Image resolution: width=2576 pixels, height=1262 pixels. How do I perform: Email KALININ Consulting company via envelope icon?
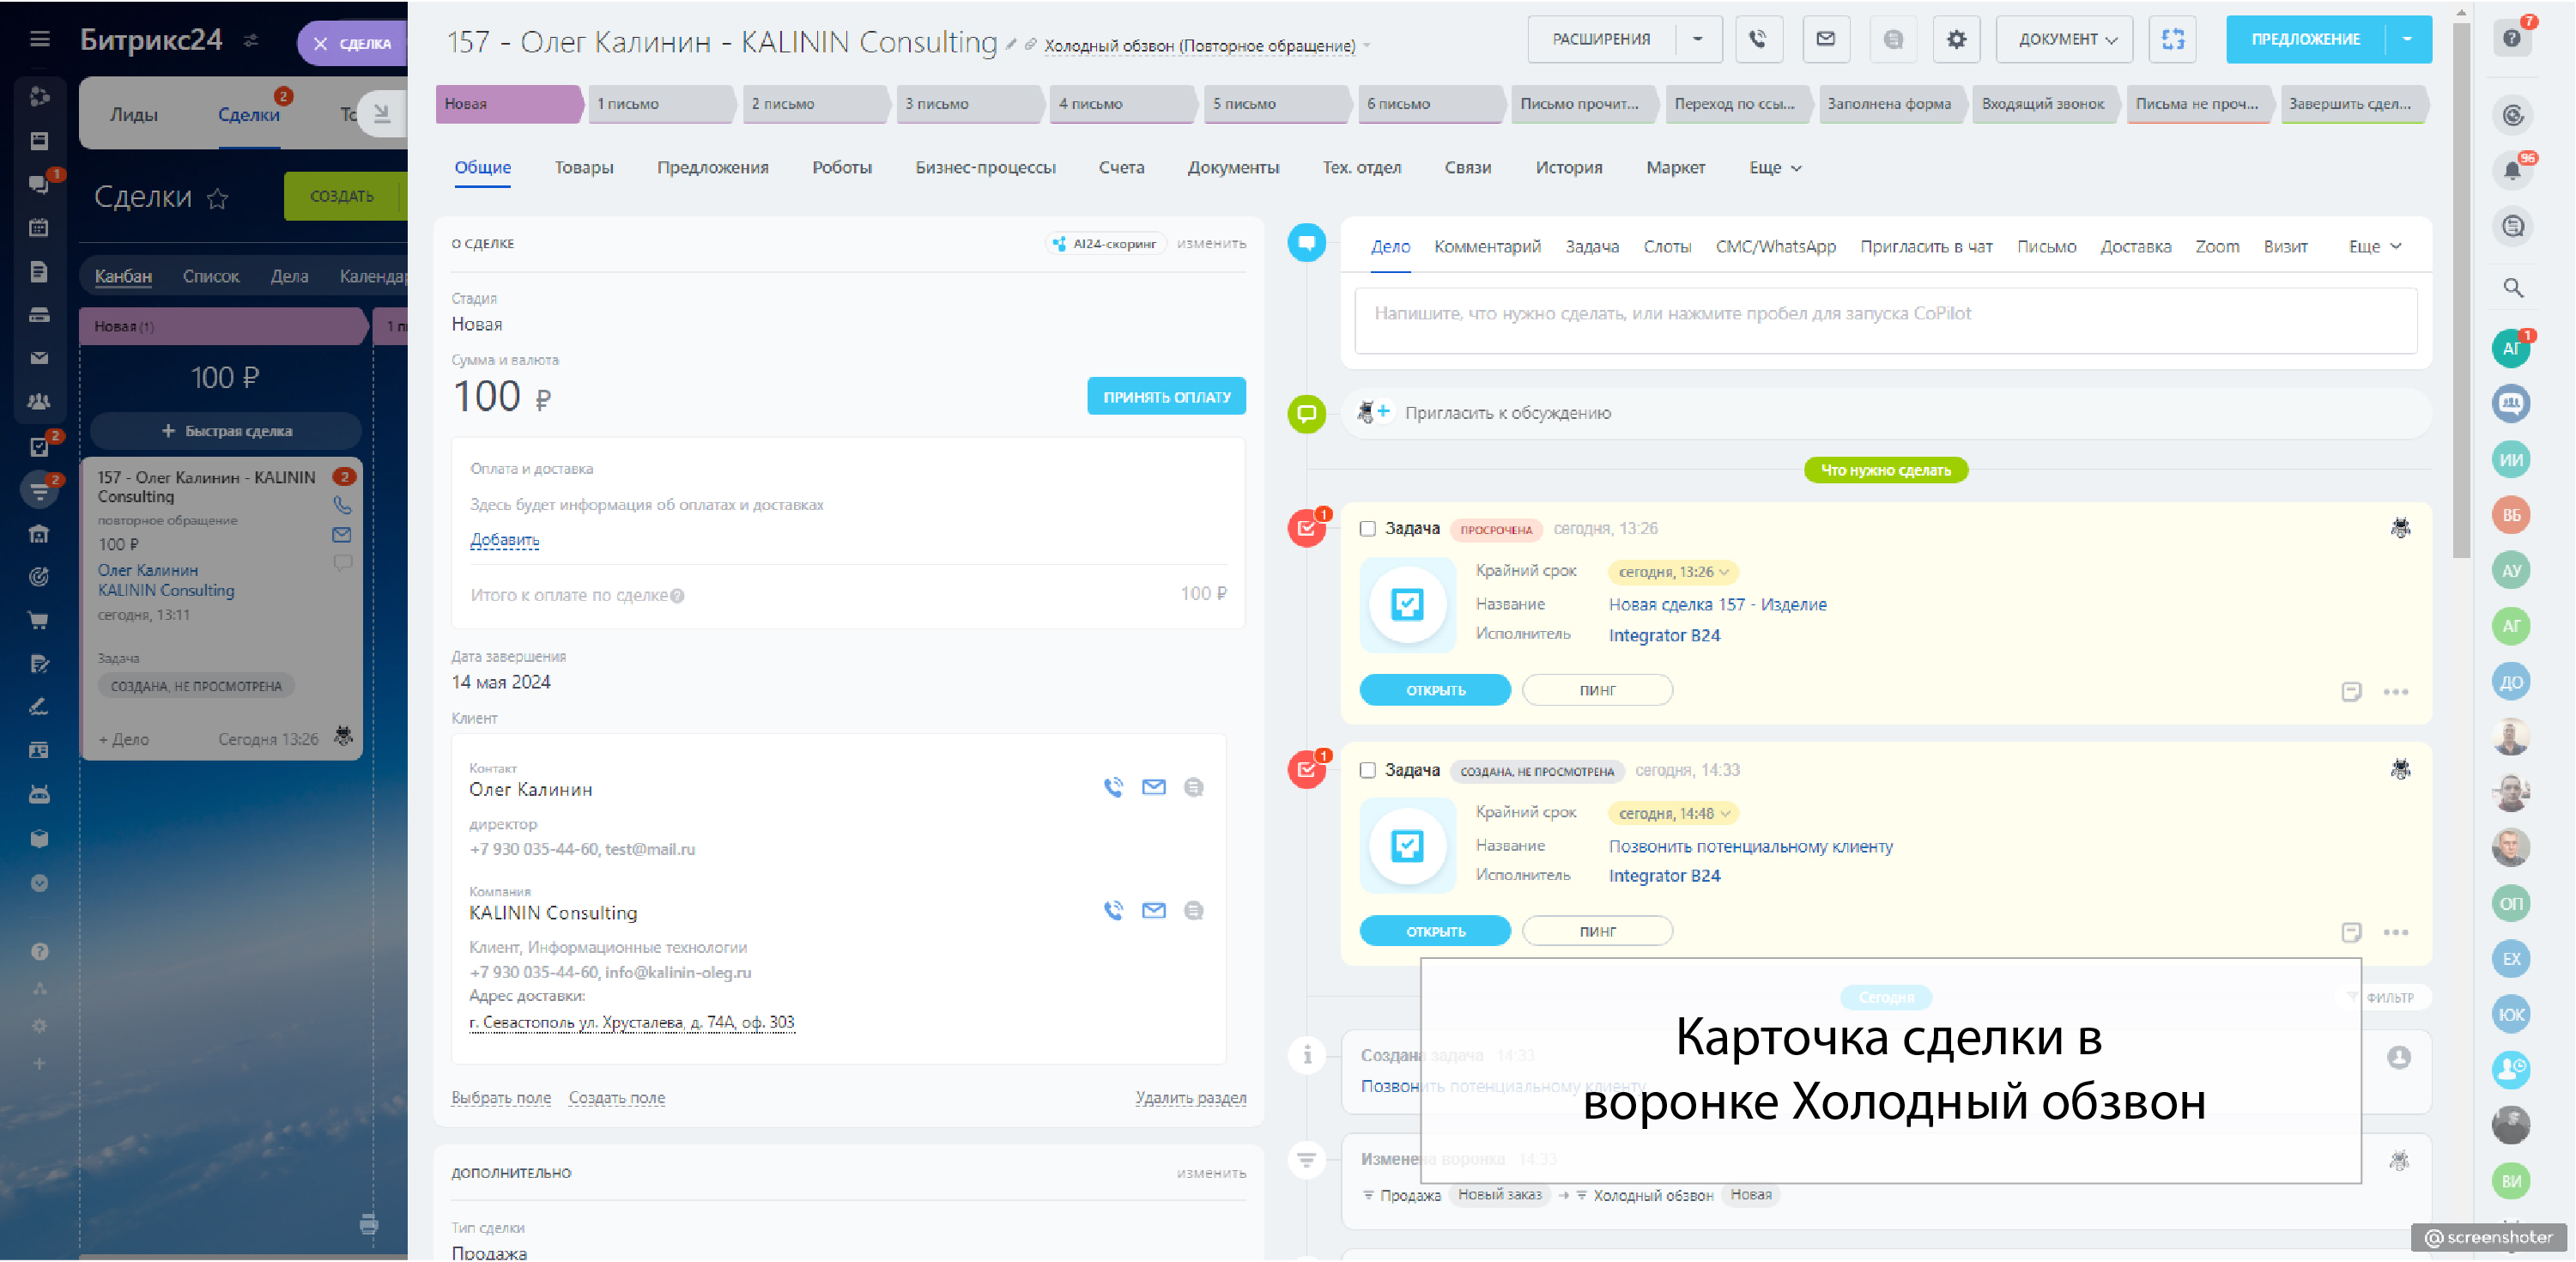[x=1153, y=910]
